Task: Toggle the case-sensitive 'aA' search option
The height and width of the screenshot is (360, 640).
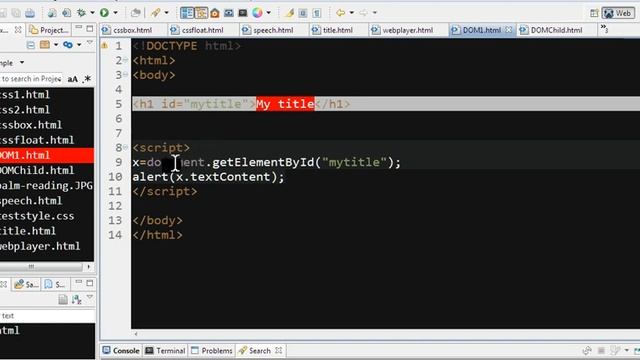Action: tap(72, 79)
